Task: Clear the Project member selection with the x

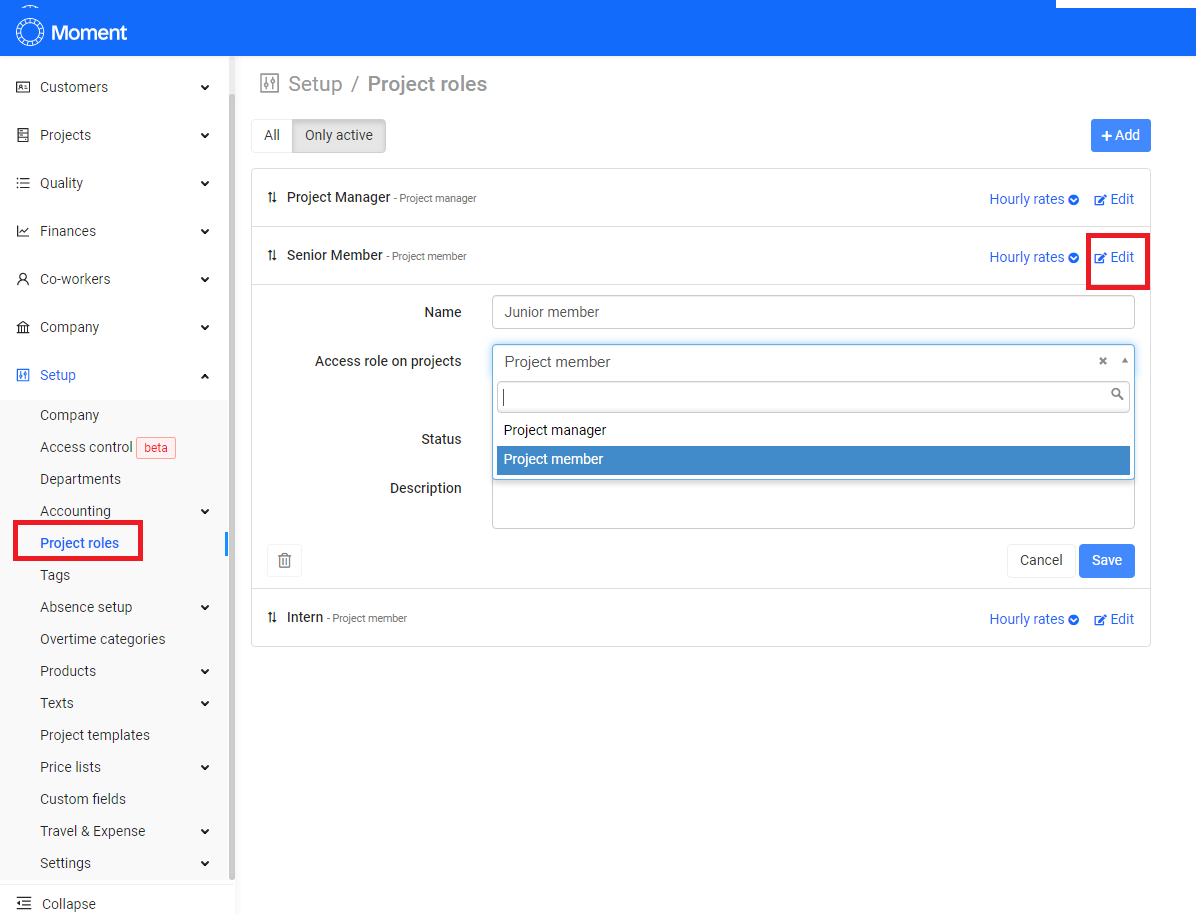Action: click(1102, 361)
